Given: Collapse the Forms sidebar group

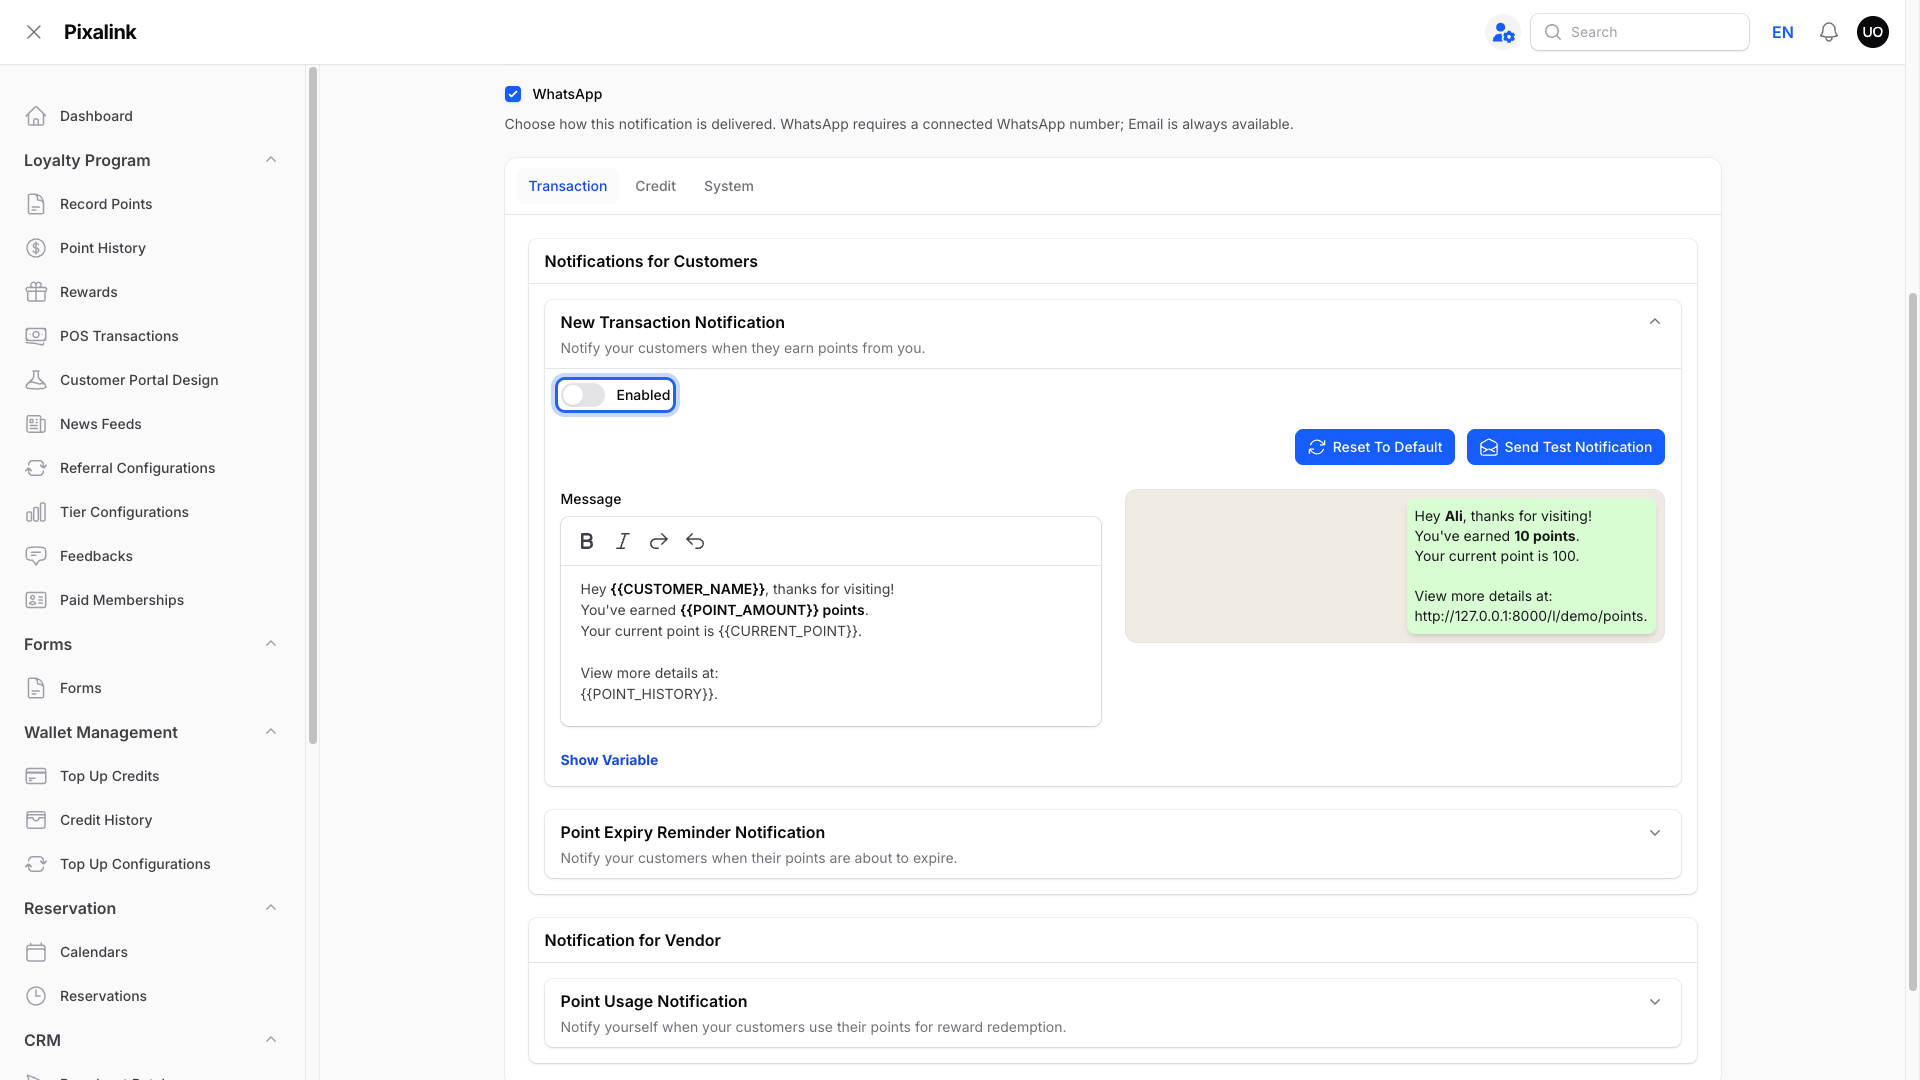Looking at the screenshot, I should (271, 644).
